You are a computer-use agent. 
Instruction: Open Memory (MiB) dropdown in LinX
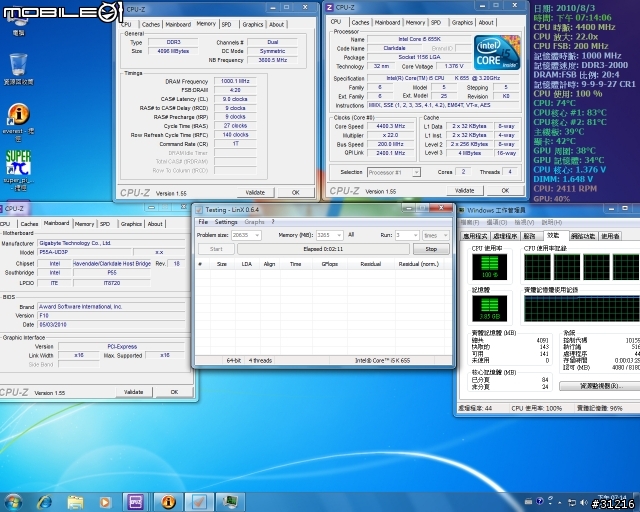pyautogui.click(x=329, y=235)
